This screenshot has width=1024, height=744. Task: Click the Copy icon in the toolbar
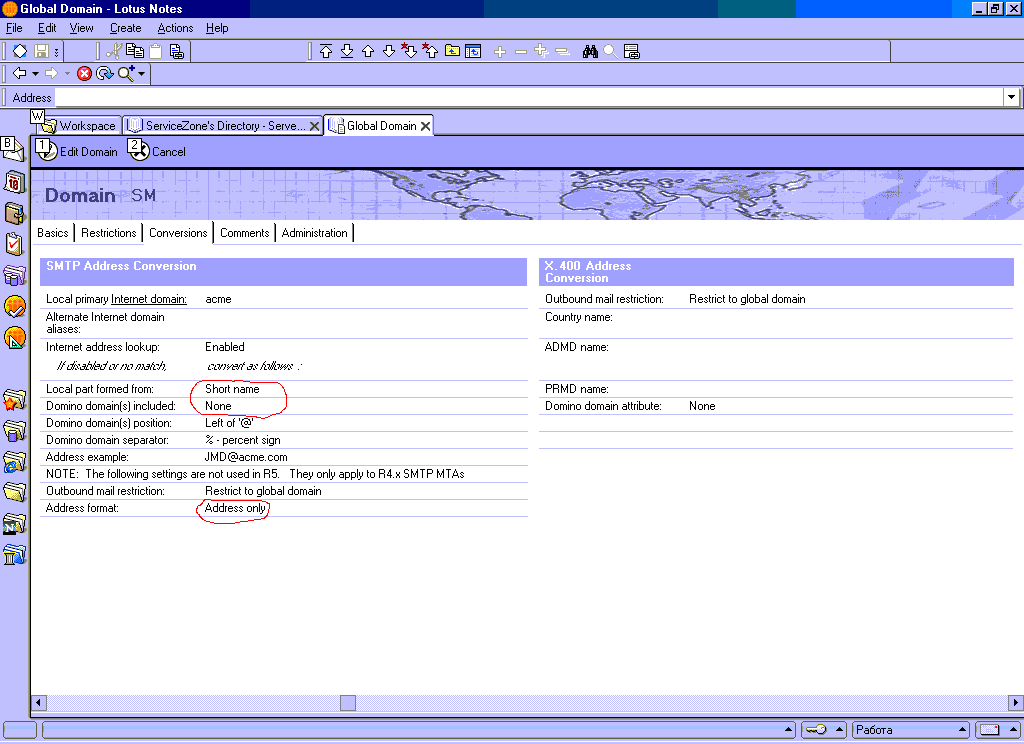[135, 51]
